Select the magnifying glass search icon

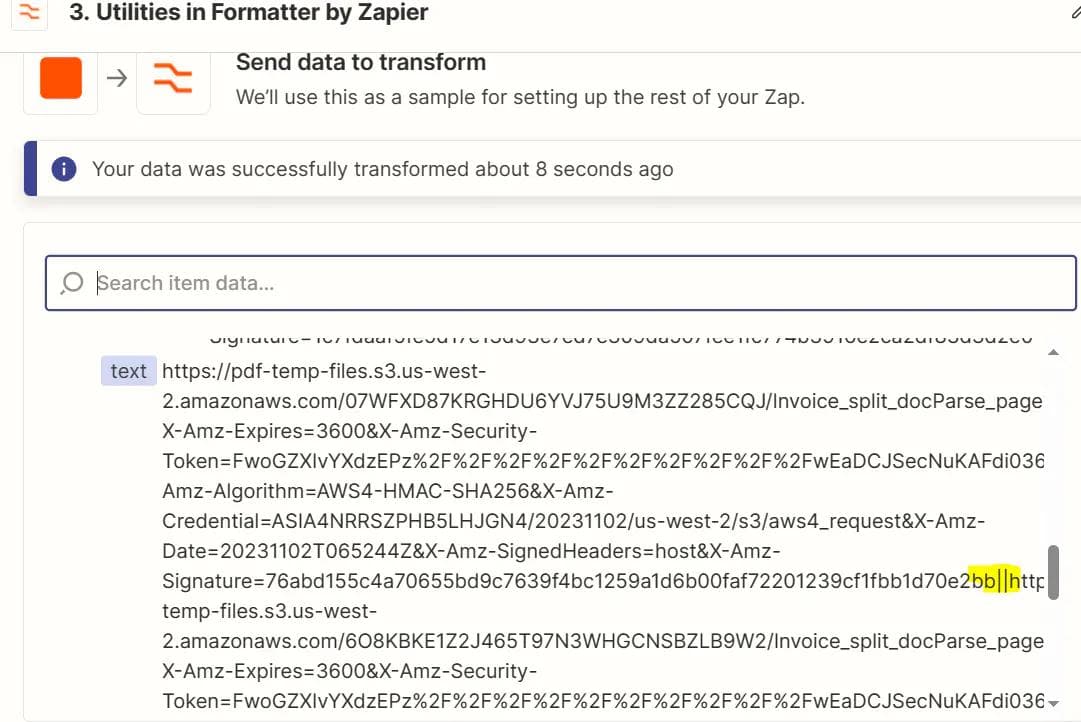pyautogui.click(x=70, y=283)
